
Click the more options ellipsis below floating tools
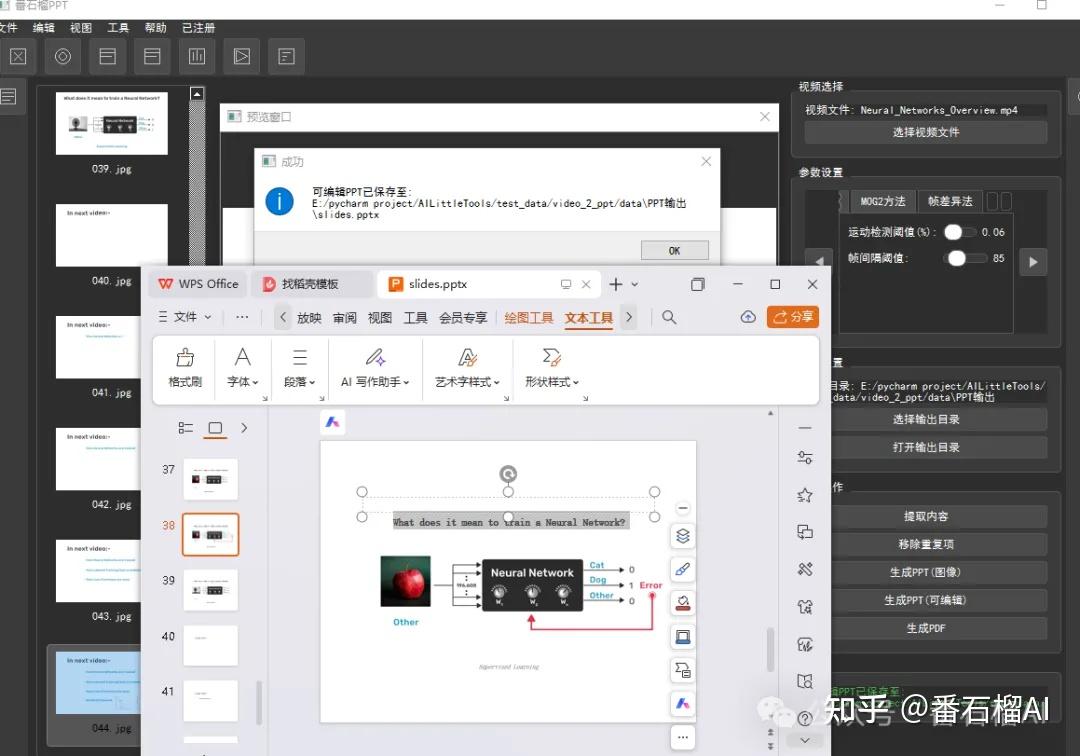pyautogui.click(x=683, y=737)
